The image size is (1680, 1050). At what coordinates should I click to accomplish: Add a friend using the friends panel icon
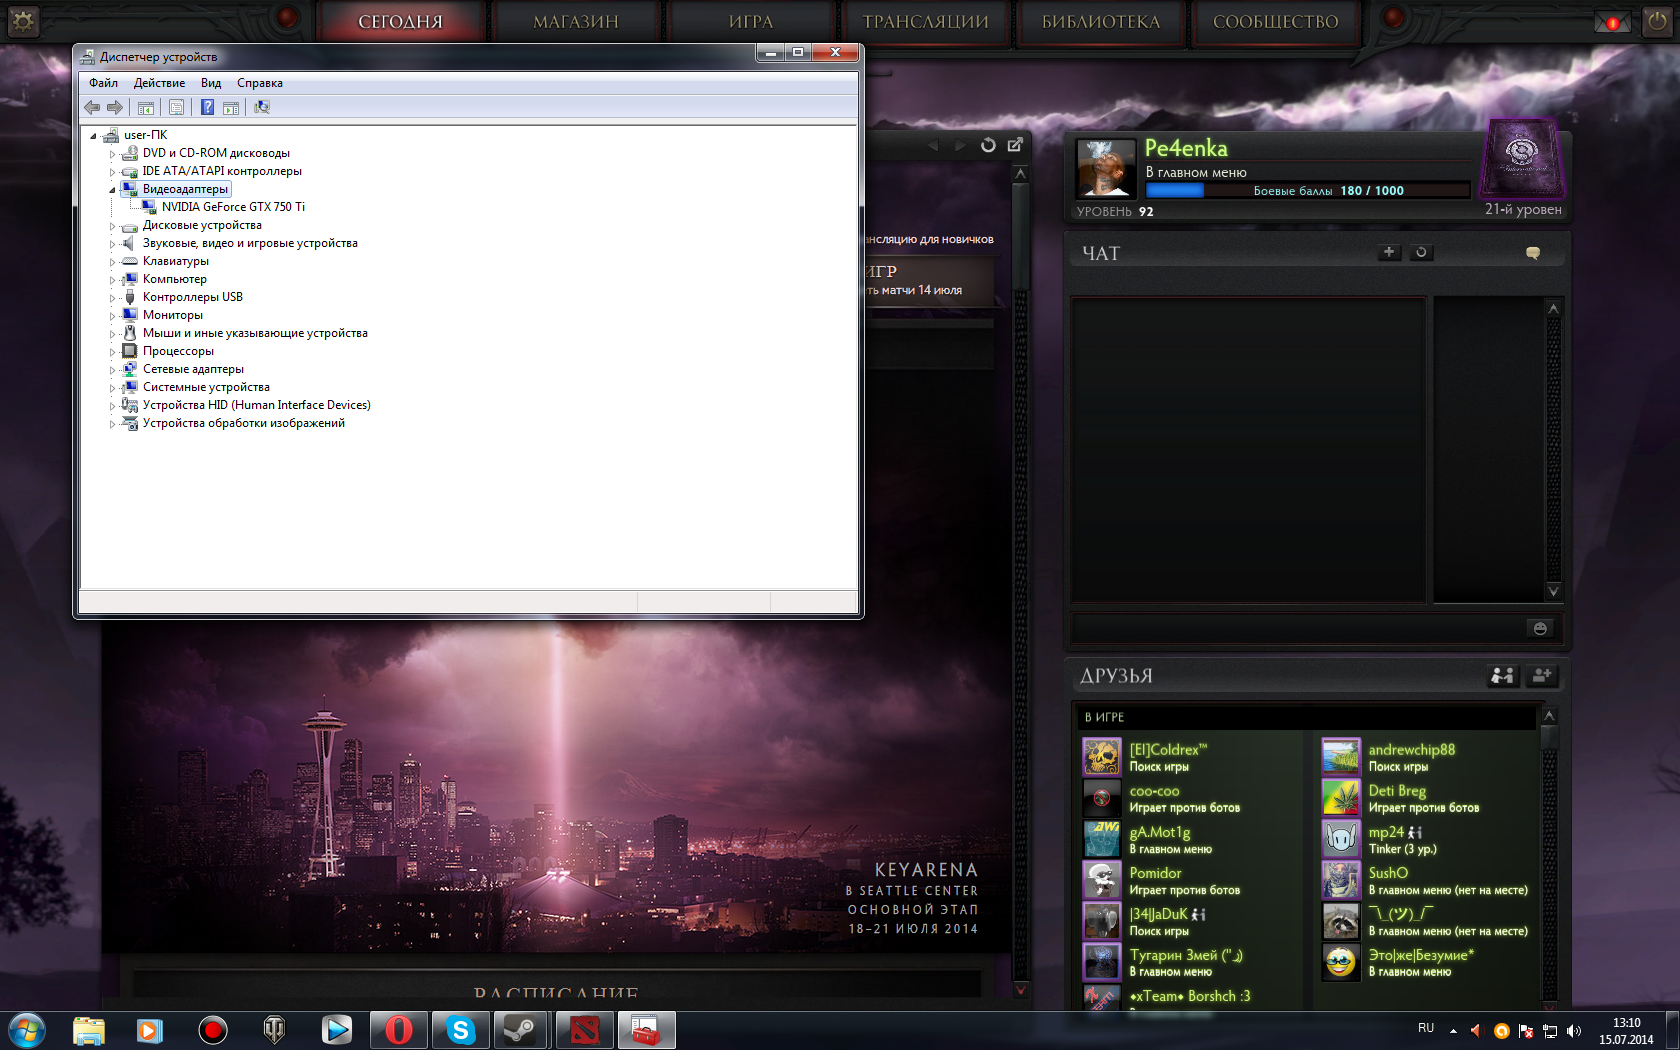tap(1541, 676)
